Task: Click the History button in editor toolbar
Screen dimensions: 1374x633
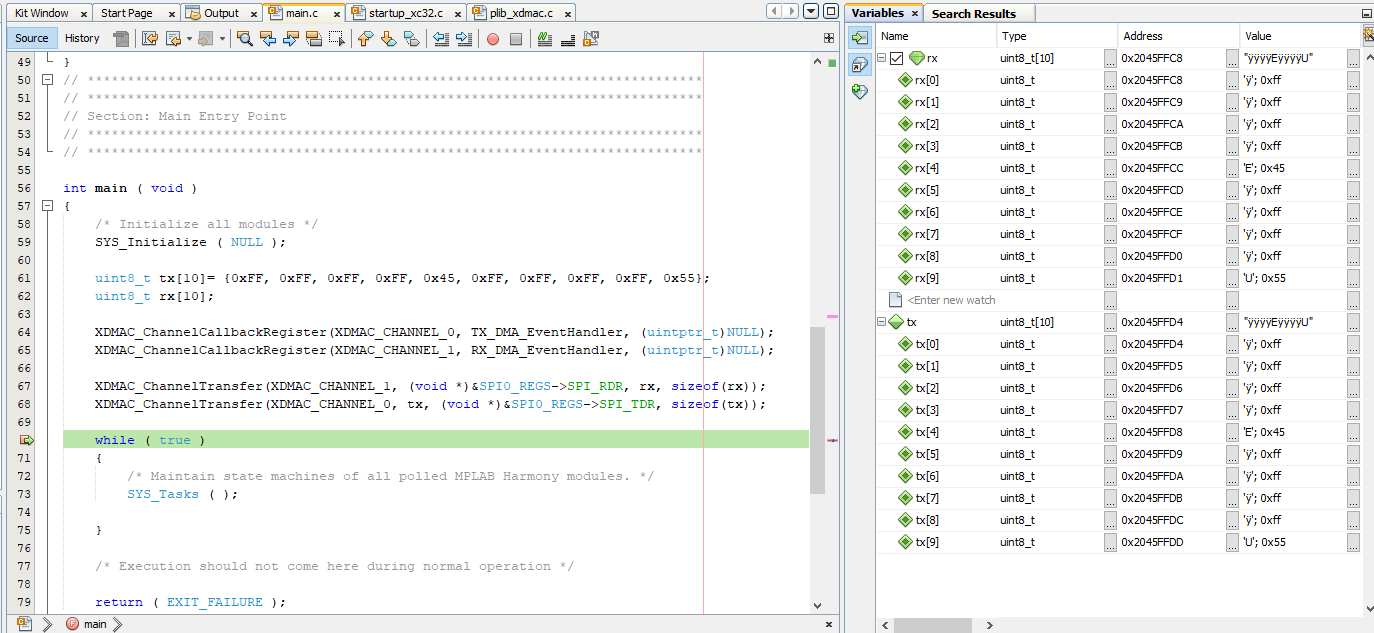Action: 82,37
